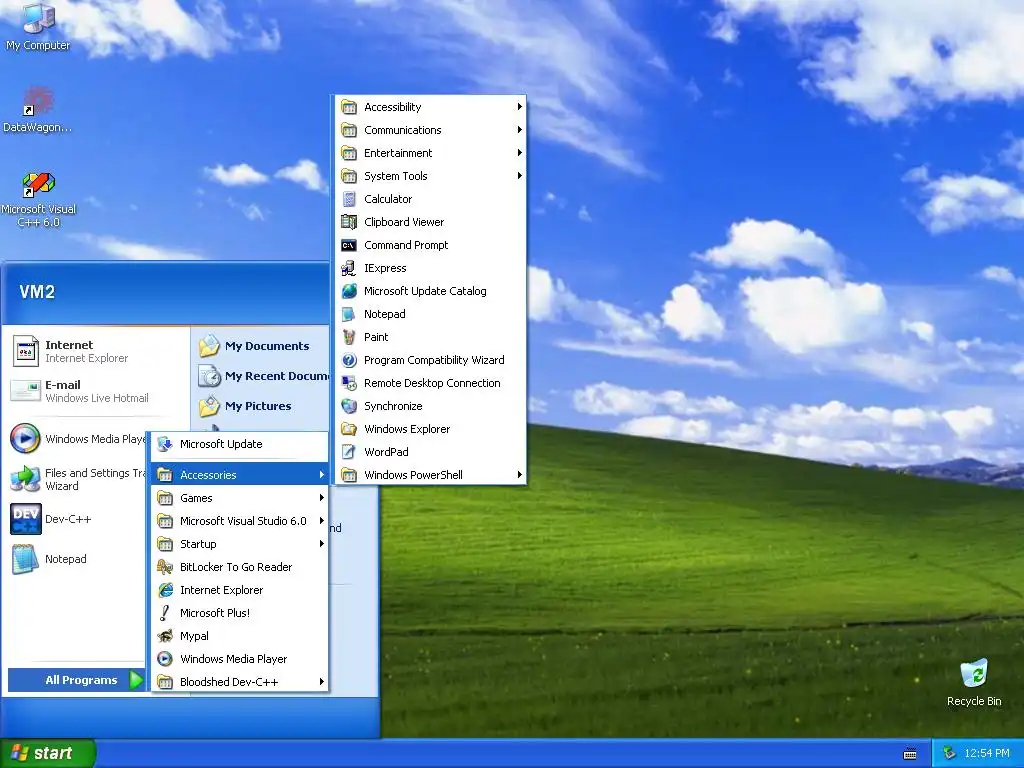Click the tray icon beside the clock
This screenshot has width=1024, height=768.
[x=950, y=753]
